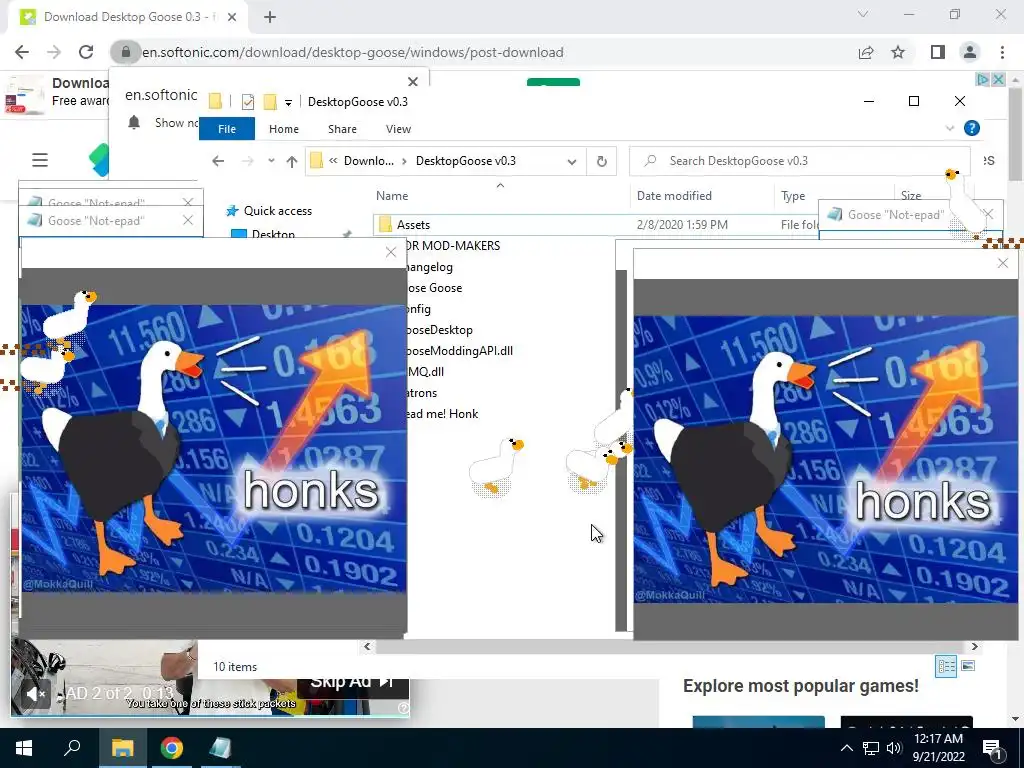Viewport: 1024px width, 768px height.
Task: Close the en.softonic notification popup
Action: 413,82
